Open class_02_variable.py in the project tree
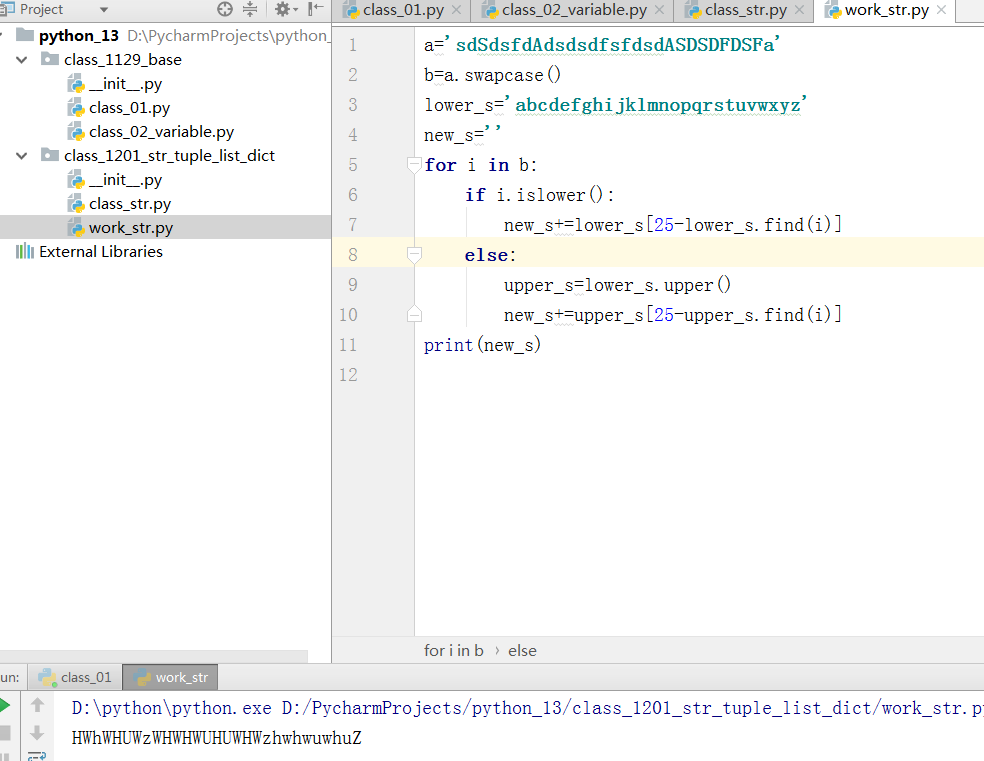Image resolution: width=984 pixels, height=761 pixels. tap(161, 132)
